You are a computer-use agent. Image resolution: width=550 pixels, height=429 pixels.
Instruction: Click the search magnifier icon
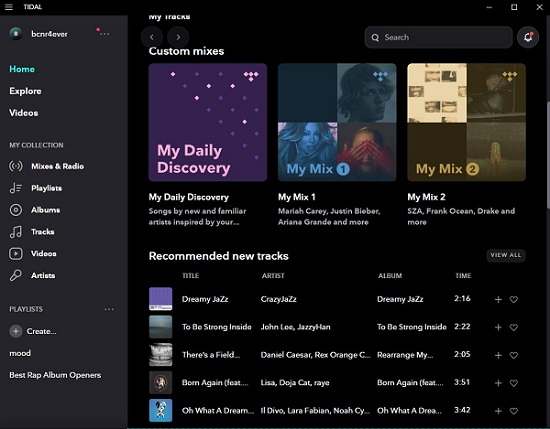coord(375,38)
